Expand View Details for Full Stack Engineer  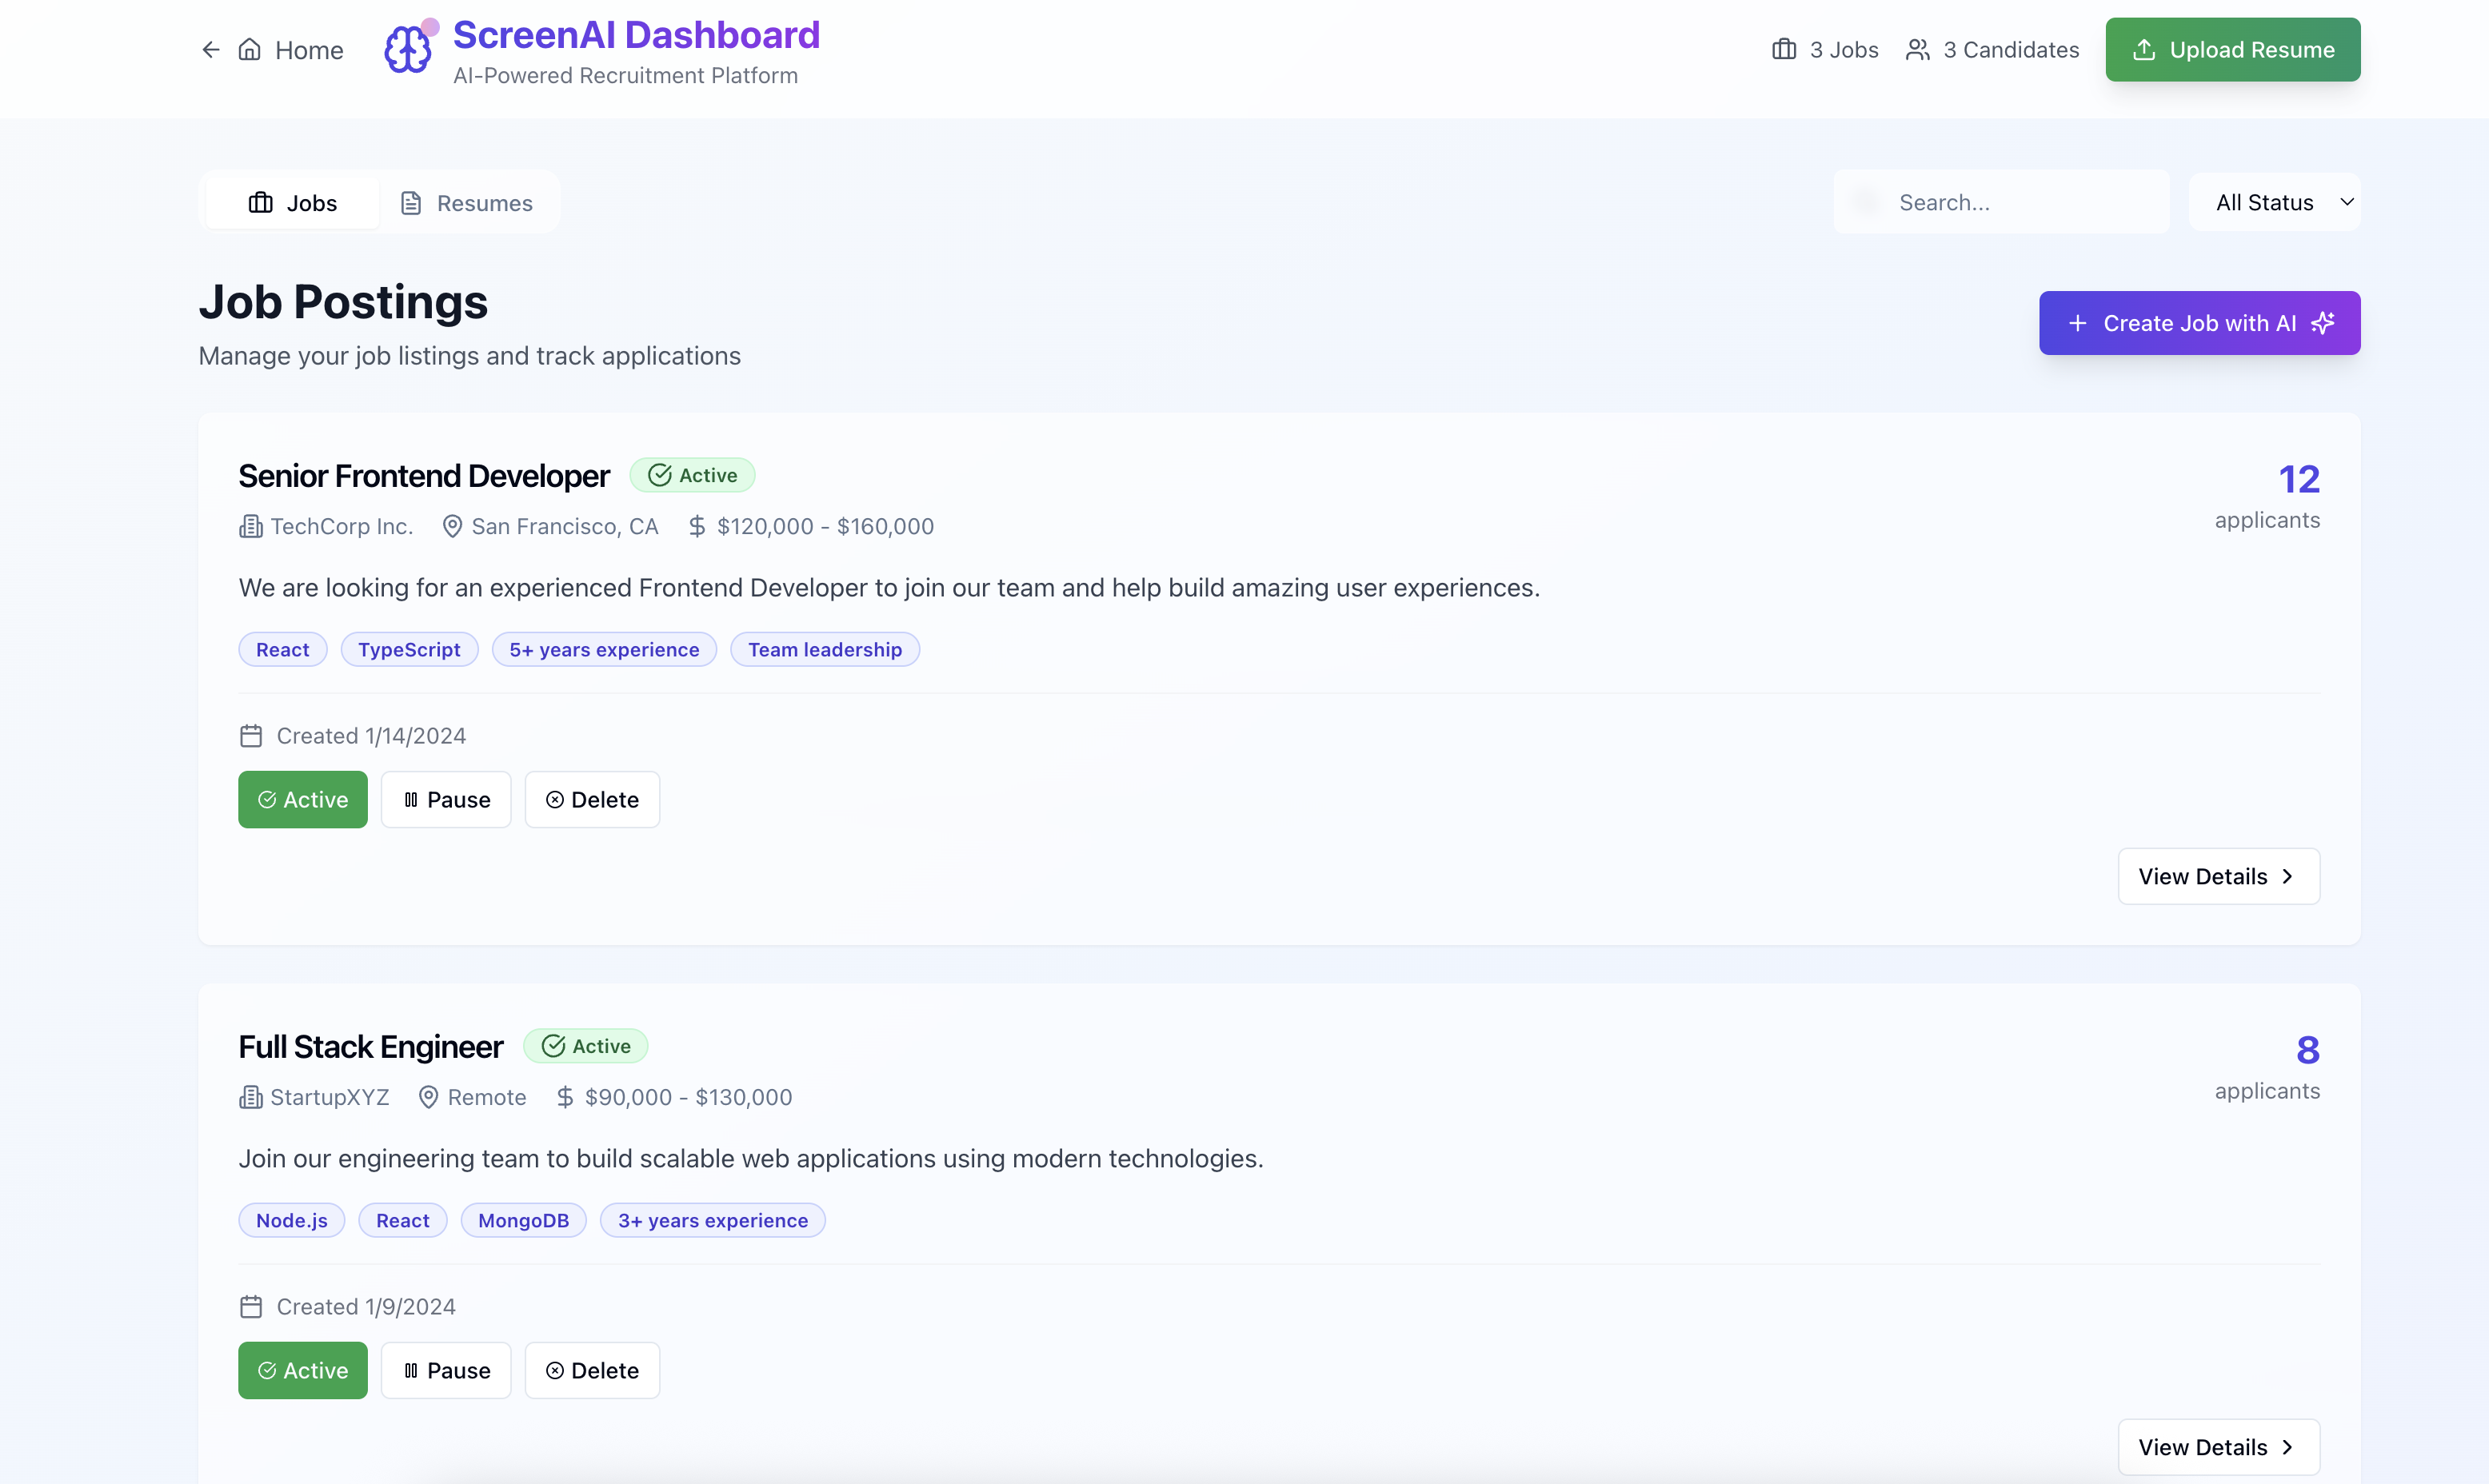click(x=2218, y=1447)
